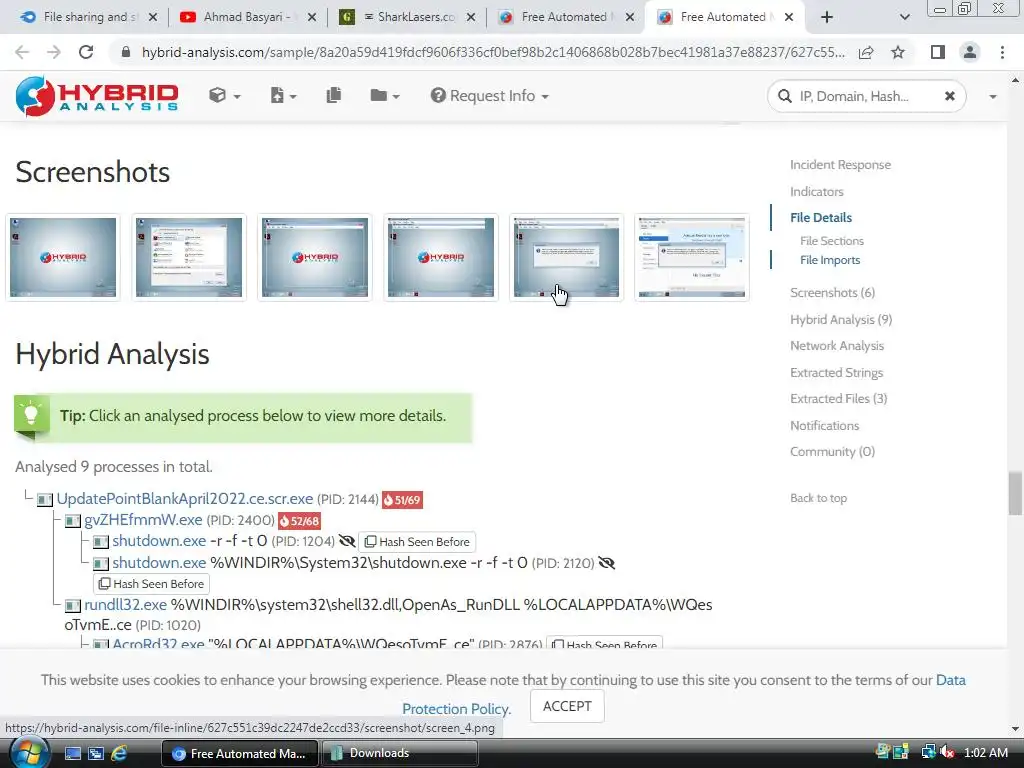Open gvZHEfmmW.exe process details

tap(143, 520)
